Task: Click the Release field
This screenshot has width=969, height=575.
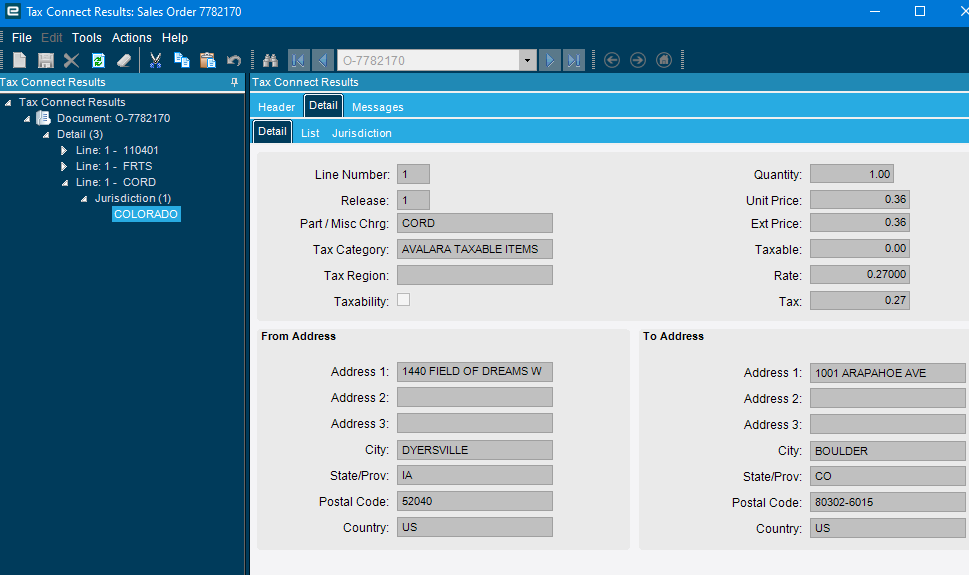Action: tap(413, 200)
